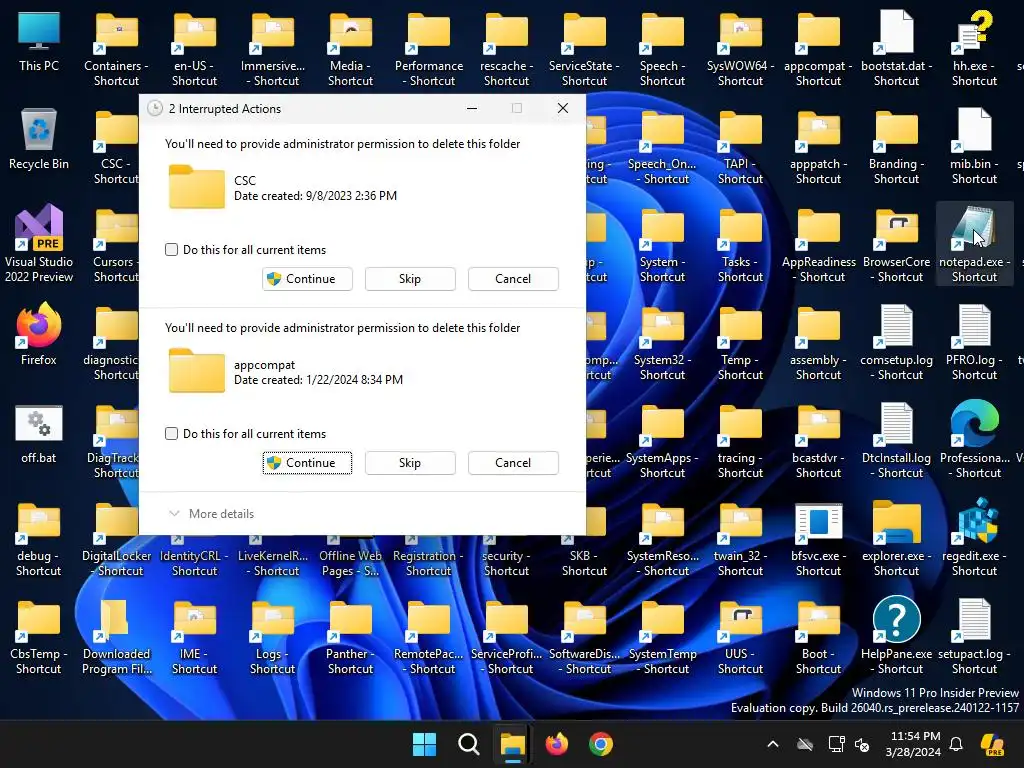Image resolution: width=1024 pixels, height=768 pixels.
Task: Show hidden system tray icons chevron
Action: [x=773, y=744]
